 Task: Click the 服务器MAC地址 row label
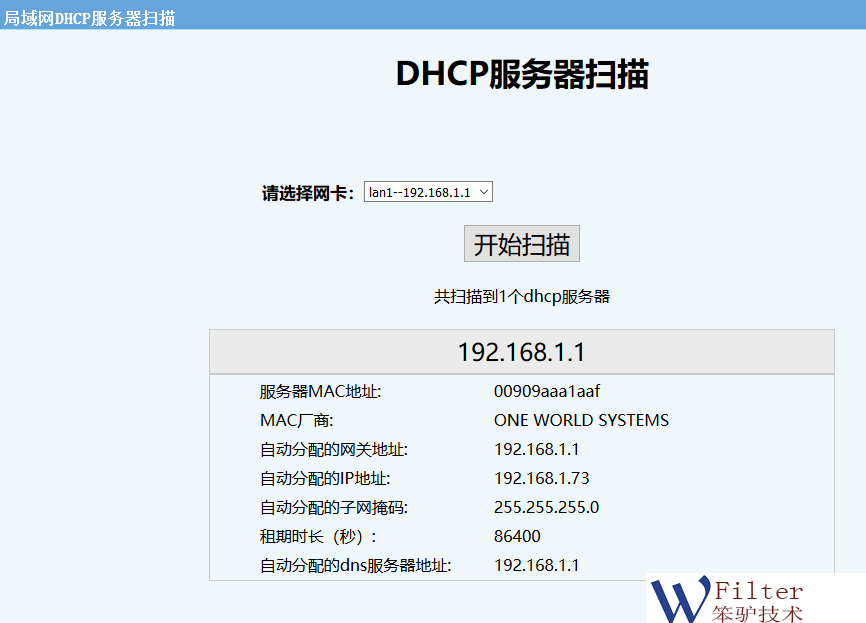point(320,391)
